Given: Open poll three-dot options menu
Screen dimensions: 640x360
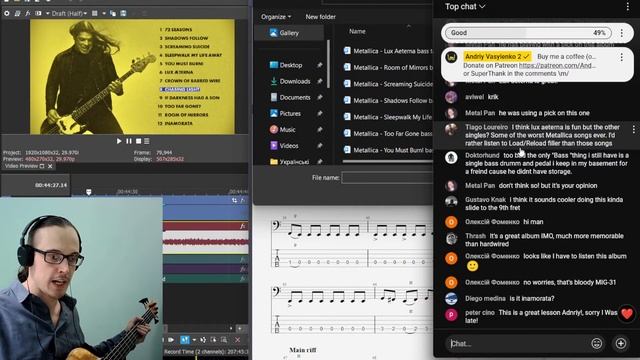Looking at the screenshot, I should click(x=622, y=33).
